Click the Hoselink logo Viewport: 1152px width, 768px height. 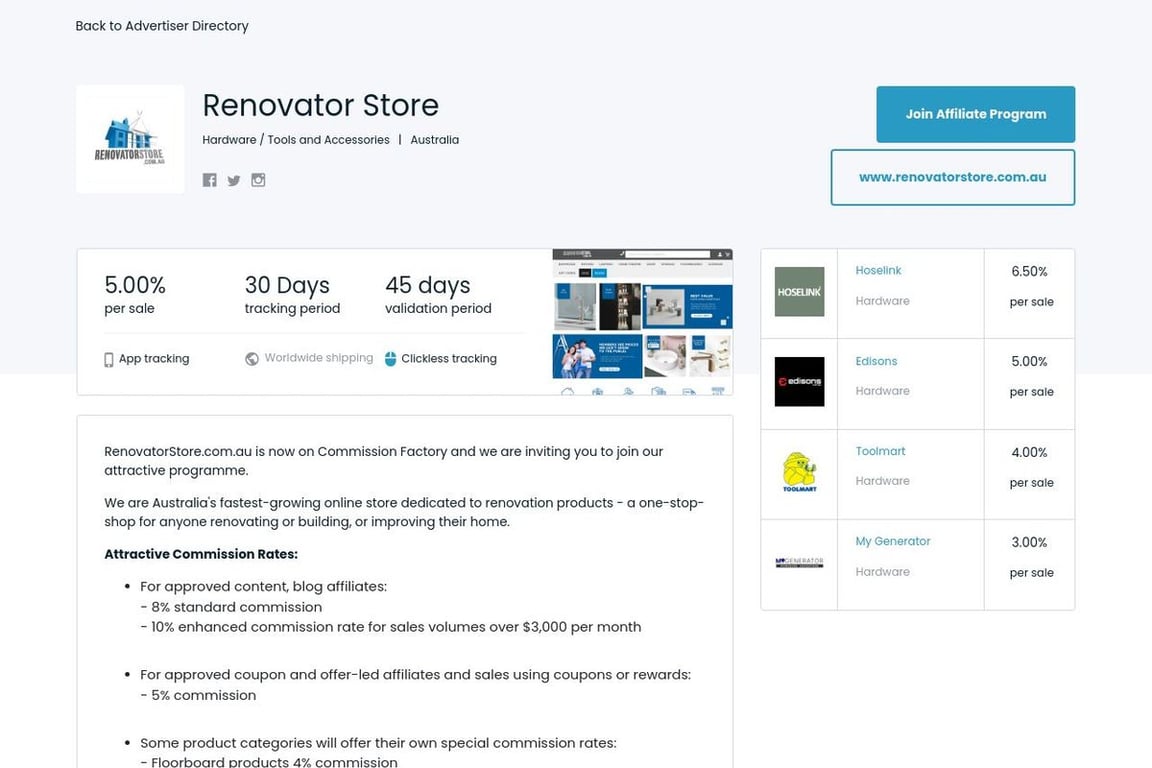coord(799,292)
